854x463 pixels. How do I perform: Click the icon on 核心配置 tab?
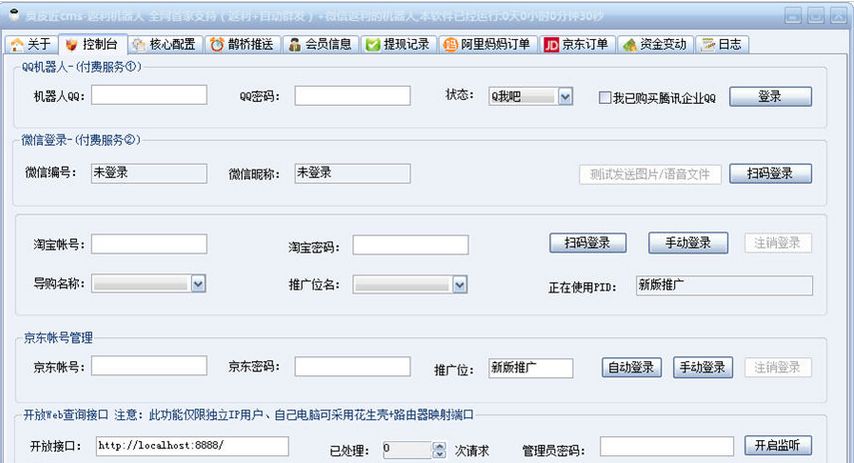(139, 45)
